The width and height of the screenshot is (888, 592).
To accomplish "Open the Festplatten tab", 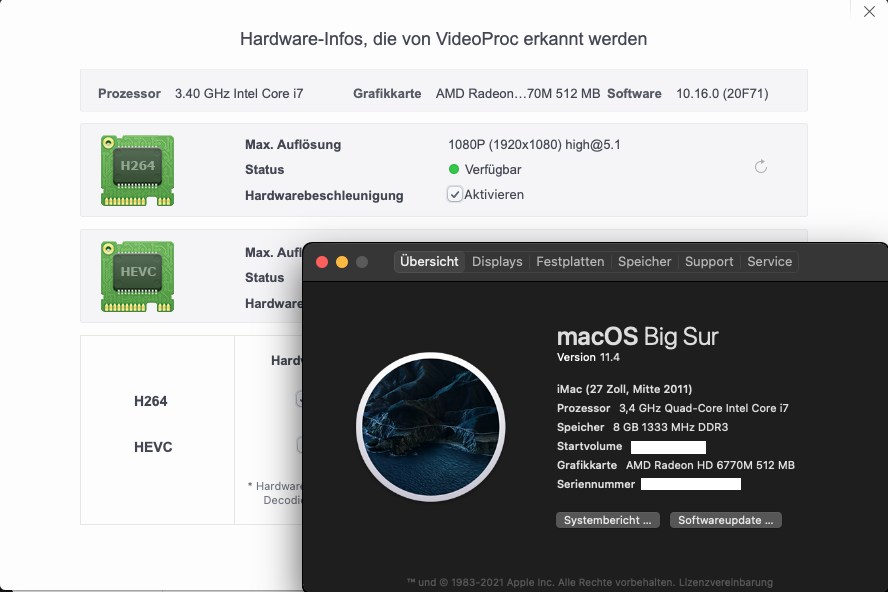I will 570,262.
